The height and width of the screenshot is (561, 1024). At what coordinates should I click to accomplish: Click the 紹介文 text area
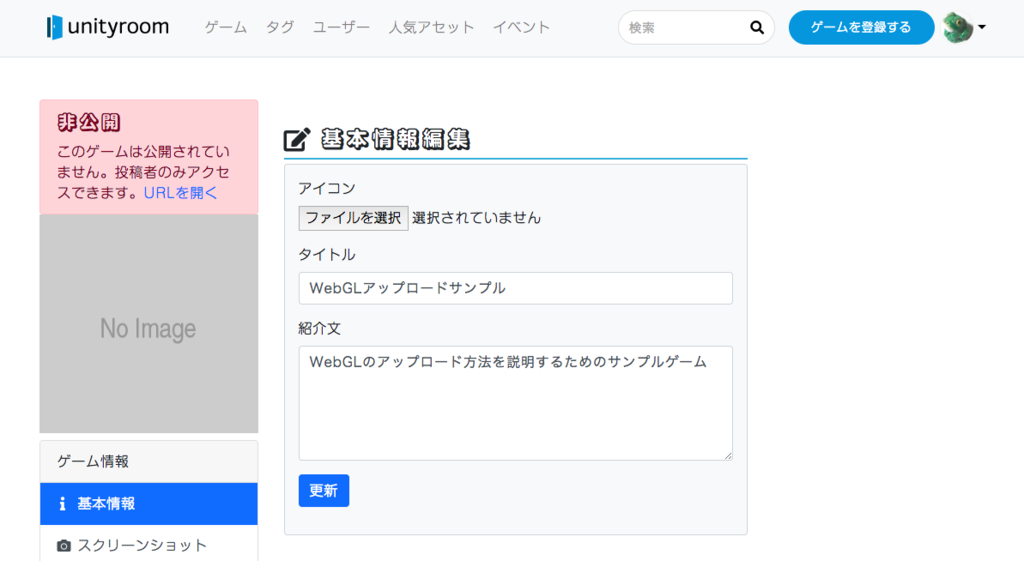coord(516,403)
